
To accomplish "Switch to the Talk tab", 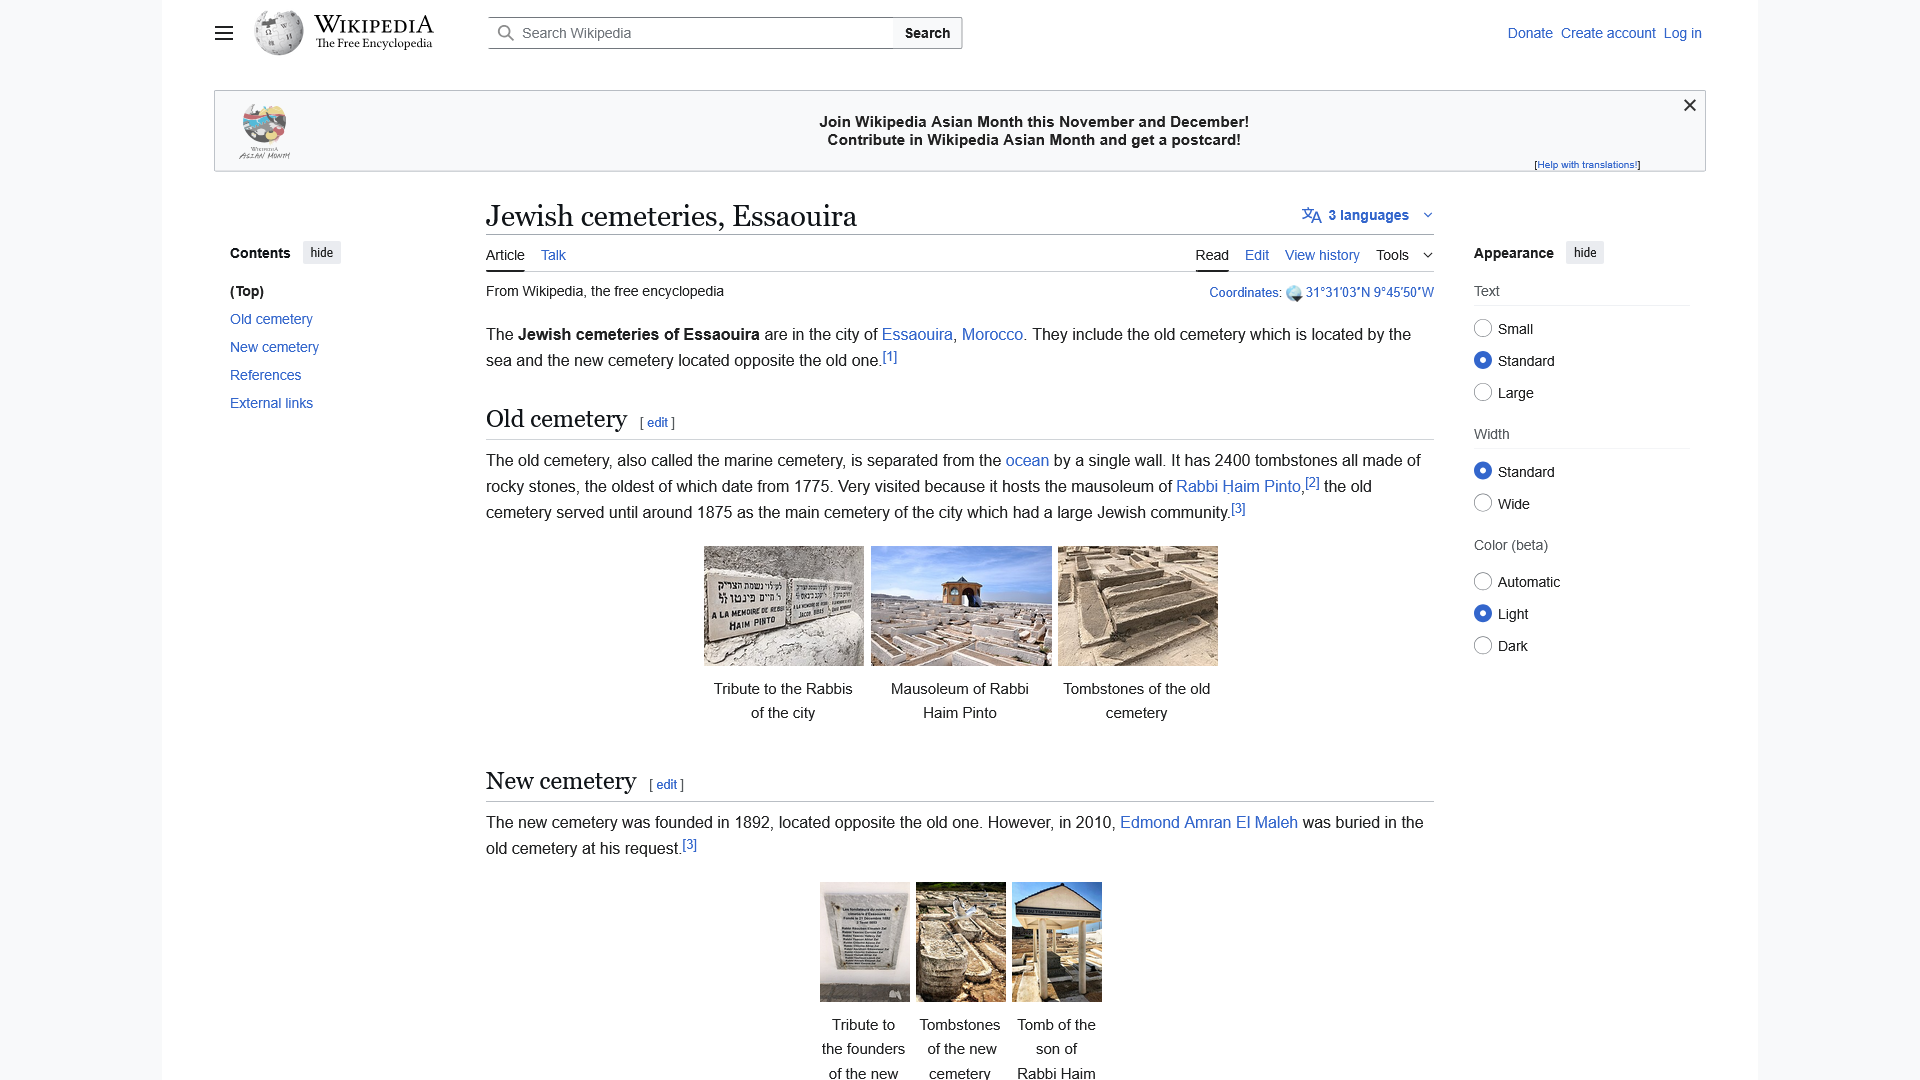I will coord(552,255).
